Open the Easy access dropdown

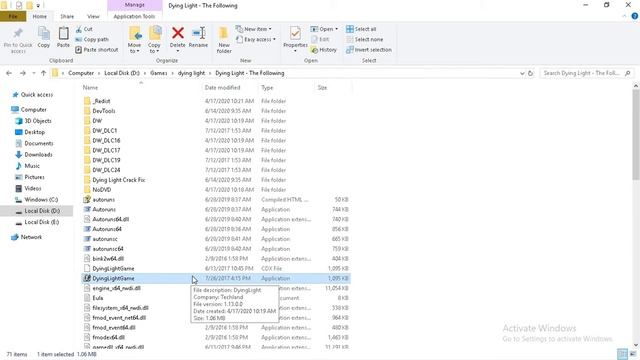coord(256,40)
